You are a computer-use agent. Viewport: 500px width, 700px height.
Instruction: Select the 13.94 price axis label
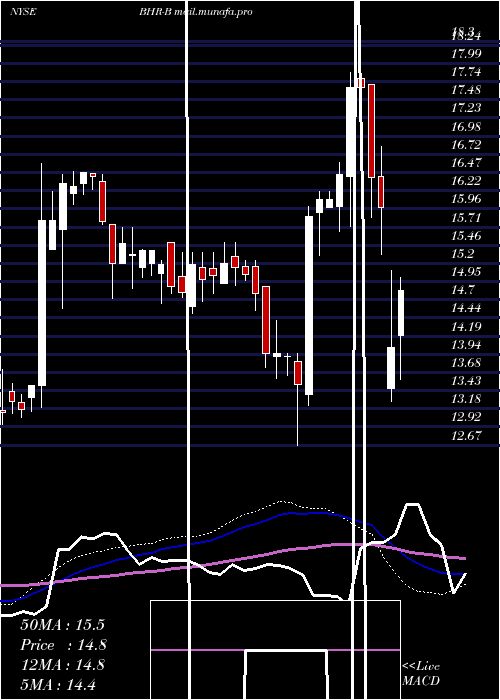coord(466,345)
